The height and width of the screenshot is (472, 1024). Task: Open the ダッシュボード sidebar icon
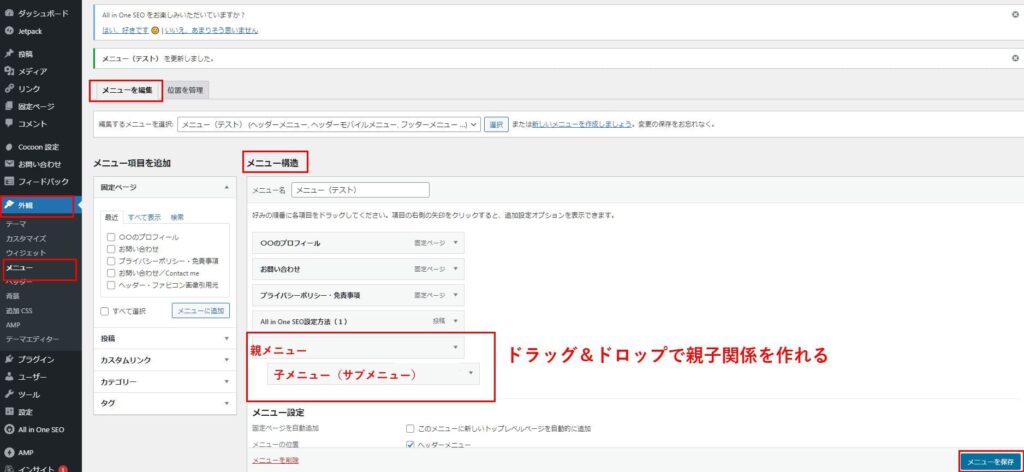[x=9, y=13]
